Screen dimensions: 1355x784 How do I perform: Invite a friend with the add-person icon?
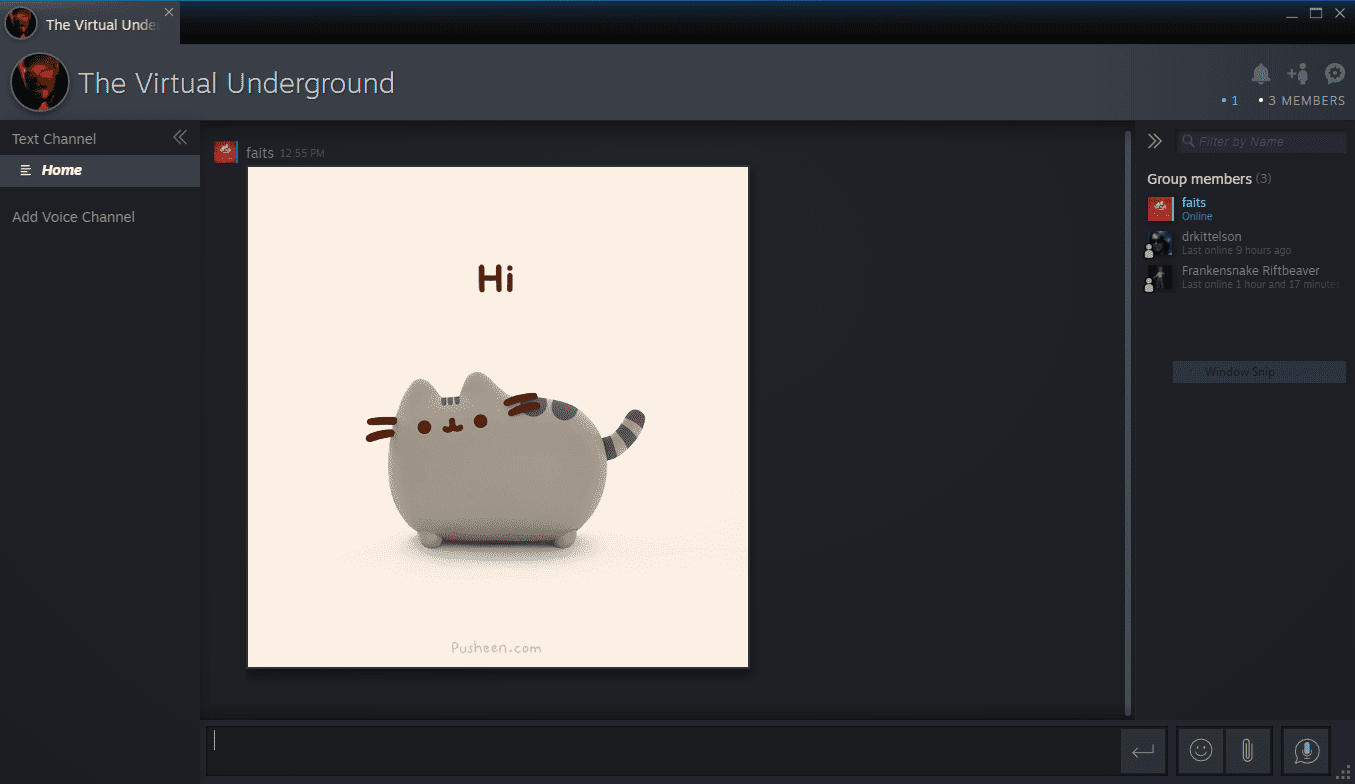coord(1298,74)
